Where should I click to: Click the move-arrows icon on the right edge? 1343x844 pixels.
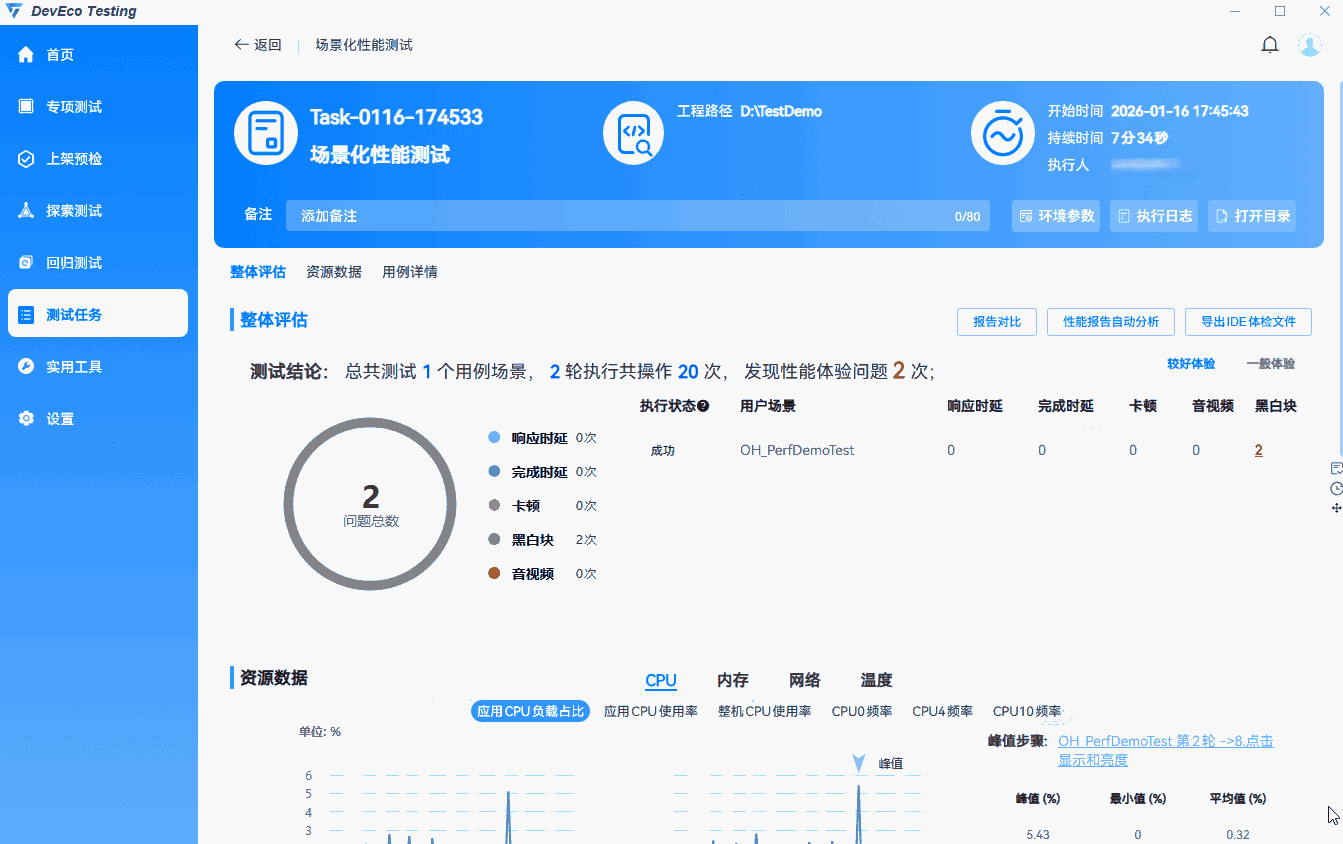1336,508
